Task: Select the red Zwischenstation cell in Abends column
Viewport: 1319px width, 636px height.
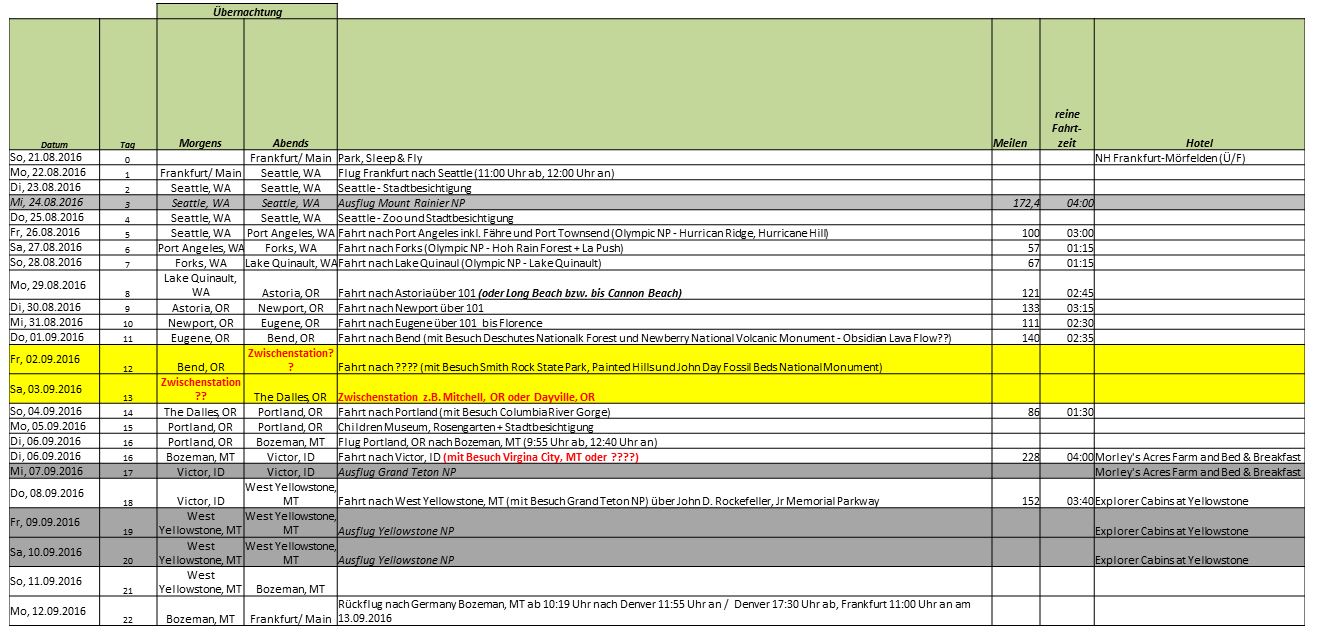Action: click(290, 359)
